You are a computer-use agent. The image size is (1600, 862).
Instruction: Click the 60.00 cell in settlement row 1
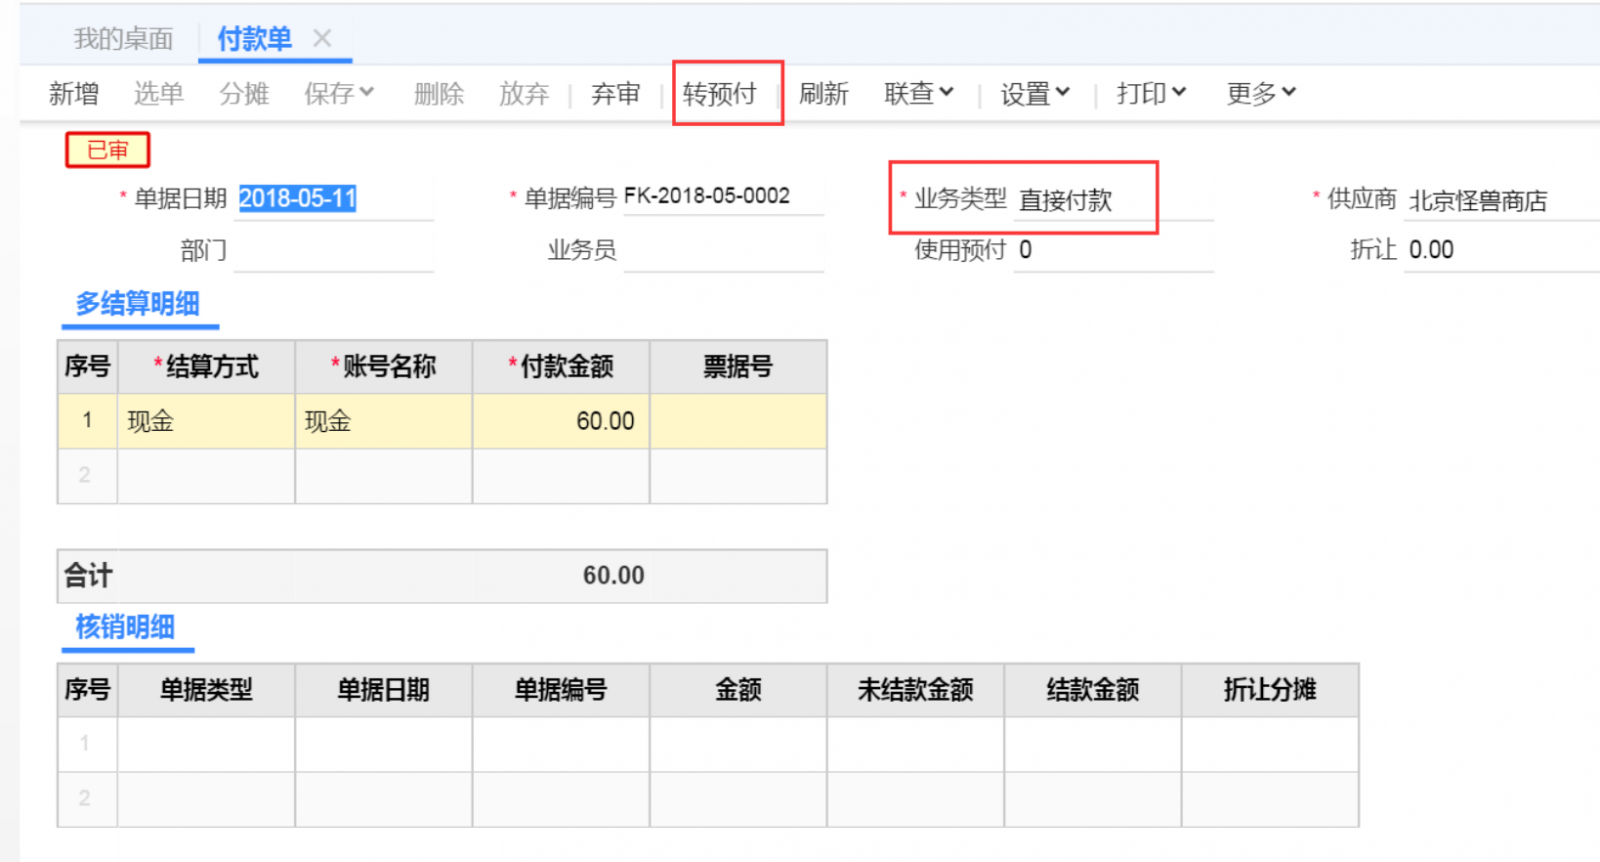pyautogui.click(x=561, y=421)
